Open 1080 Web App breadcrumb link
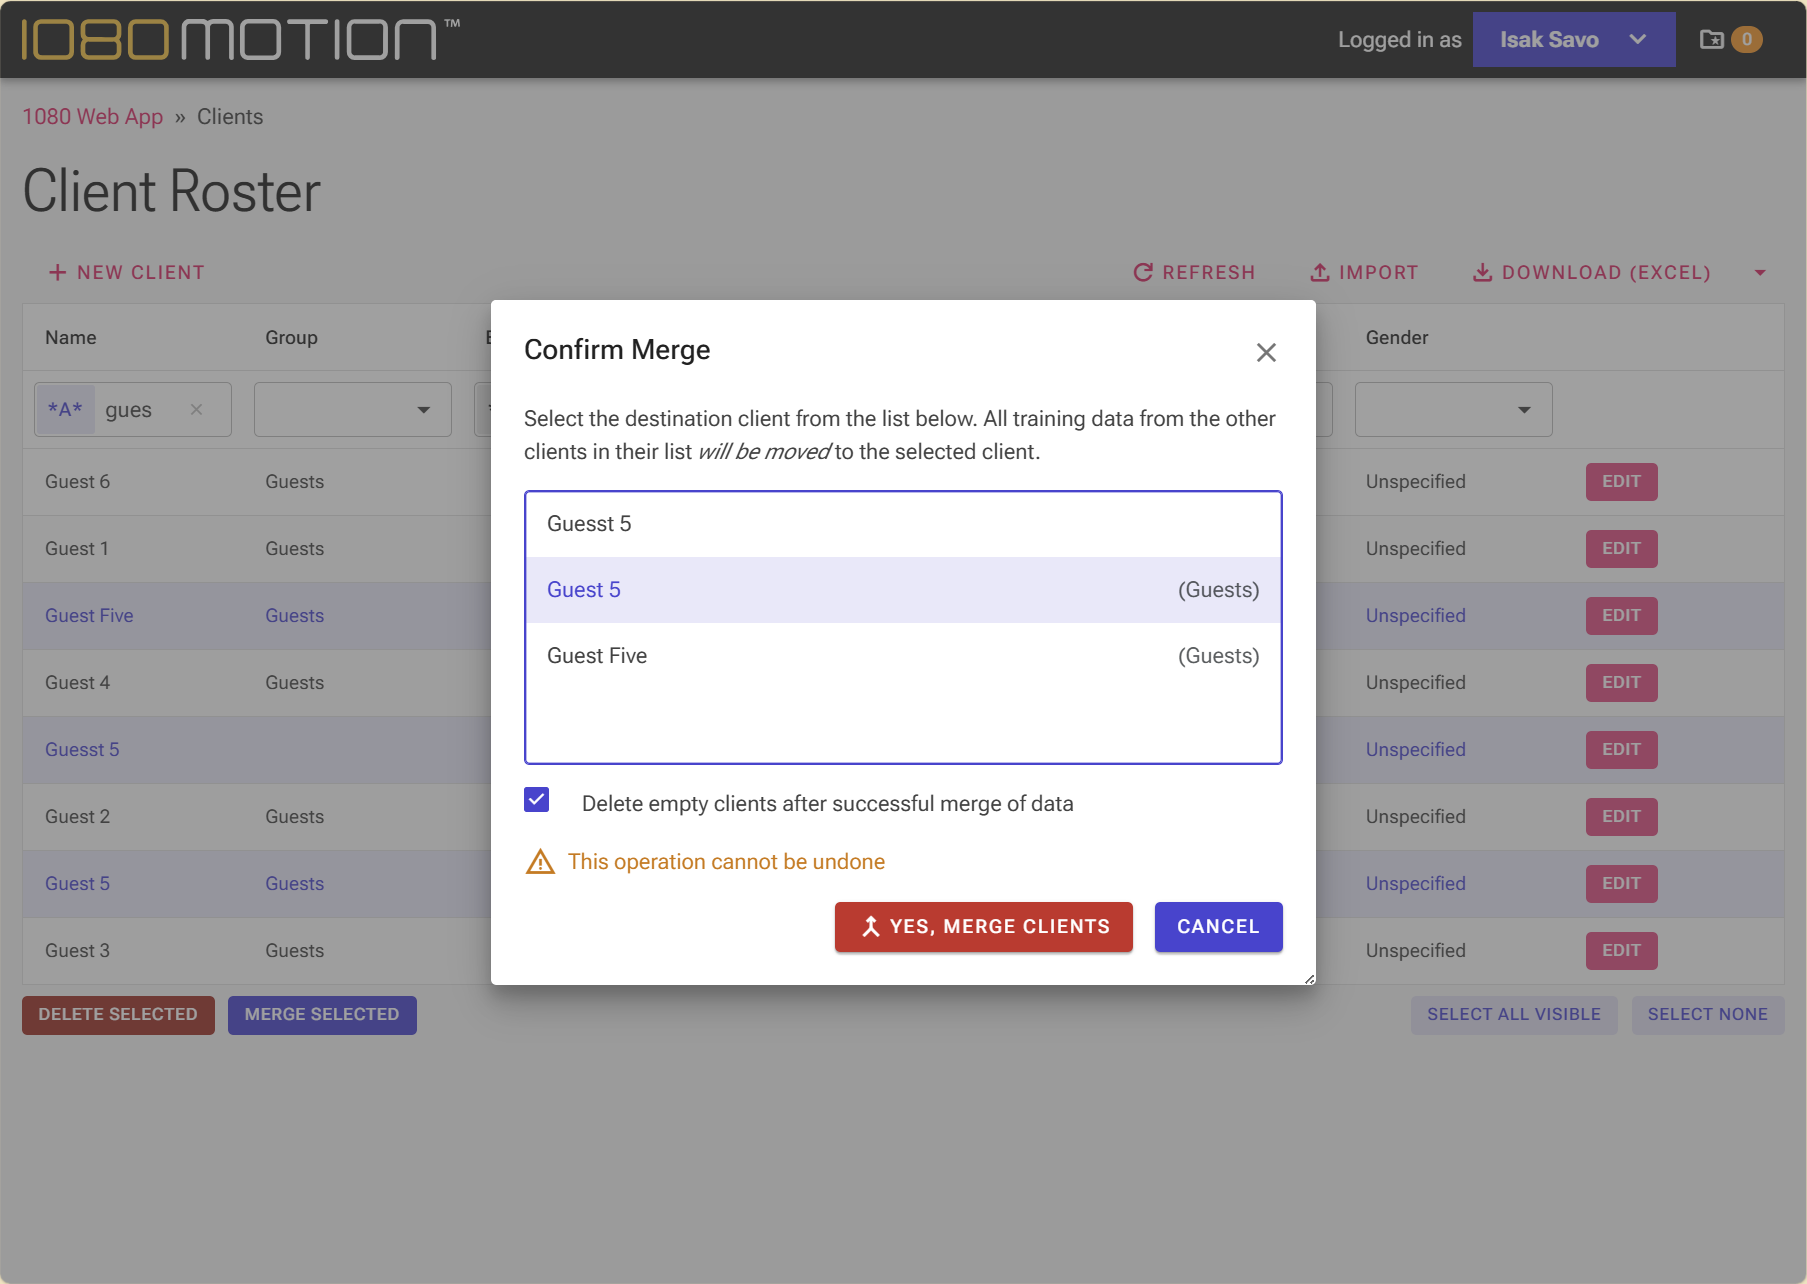 tap(92, 117)
